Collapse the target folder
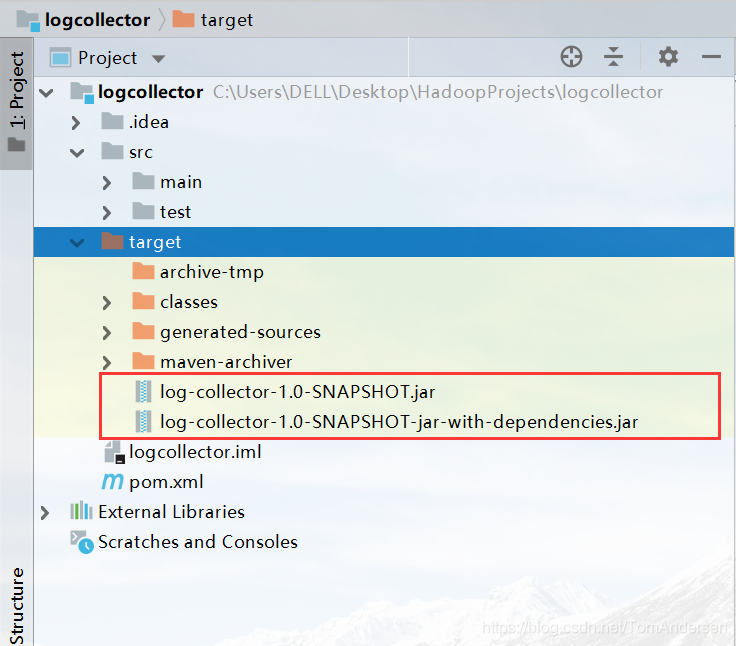The width and height of the screenshot is (736, 646). [77, 243]
